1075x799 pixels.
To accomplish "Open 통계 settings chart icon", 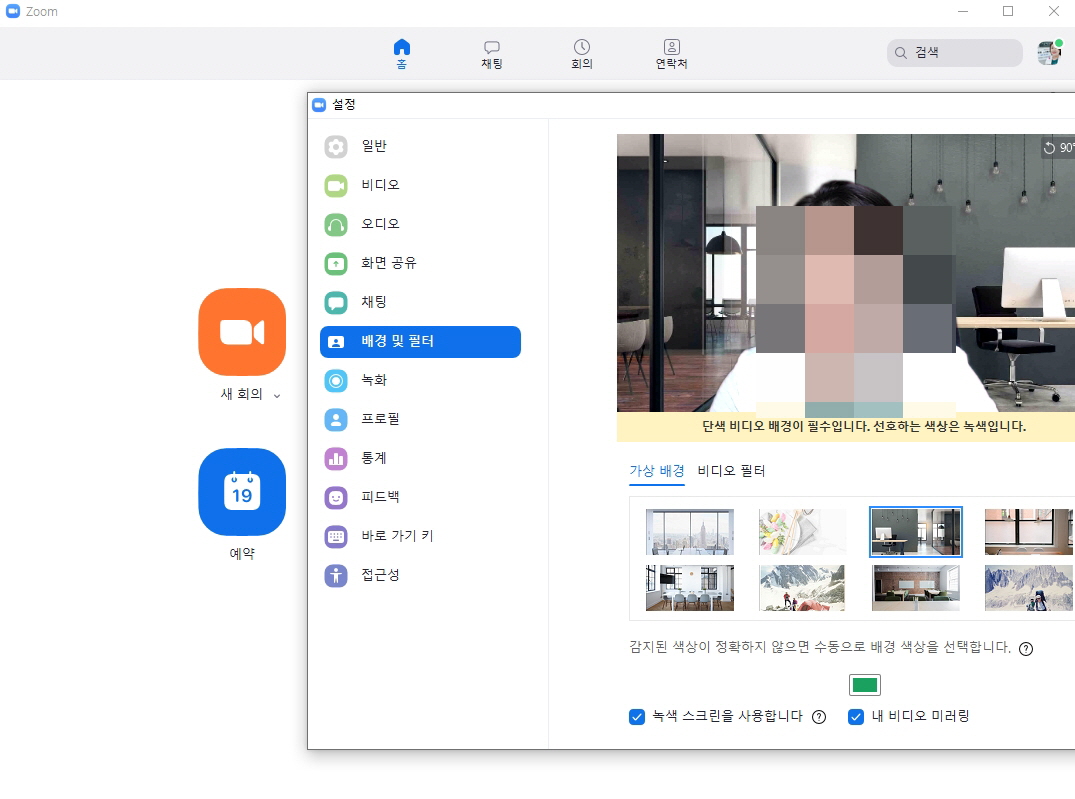I will pyautogui.click(x=336, y=458).
